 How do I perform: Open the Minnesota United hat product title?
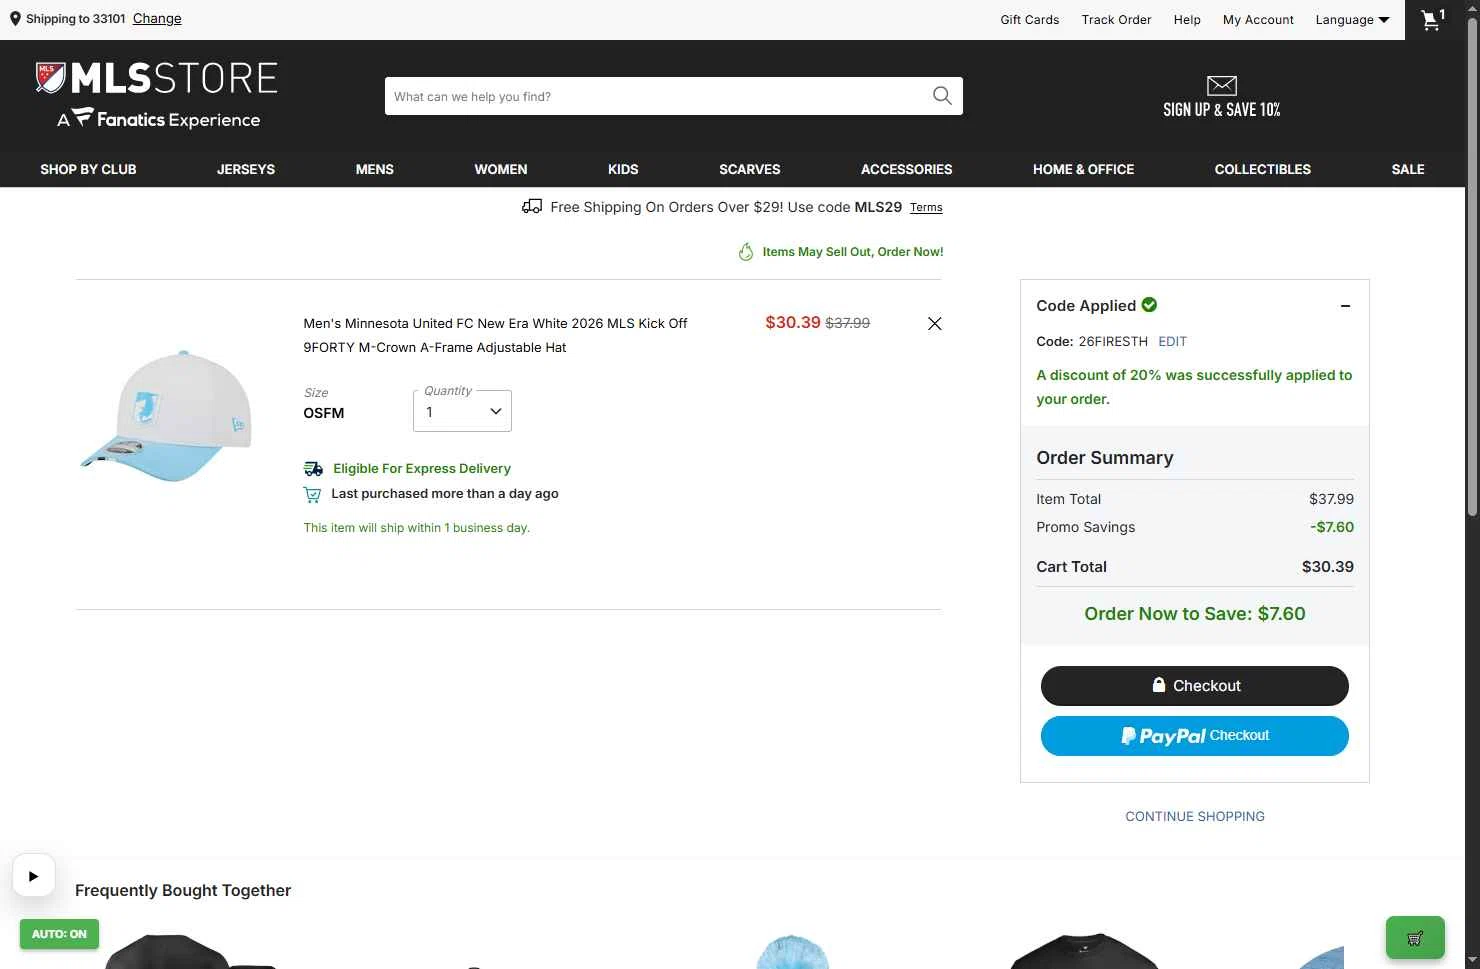point(495,335)
